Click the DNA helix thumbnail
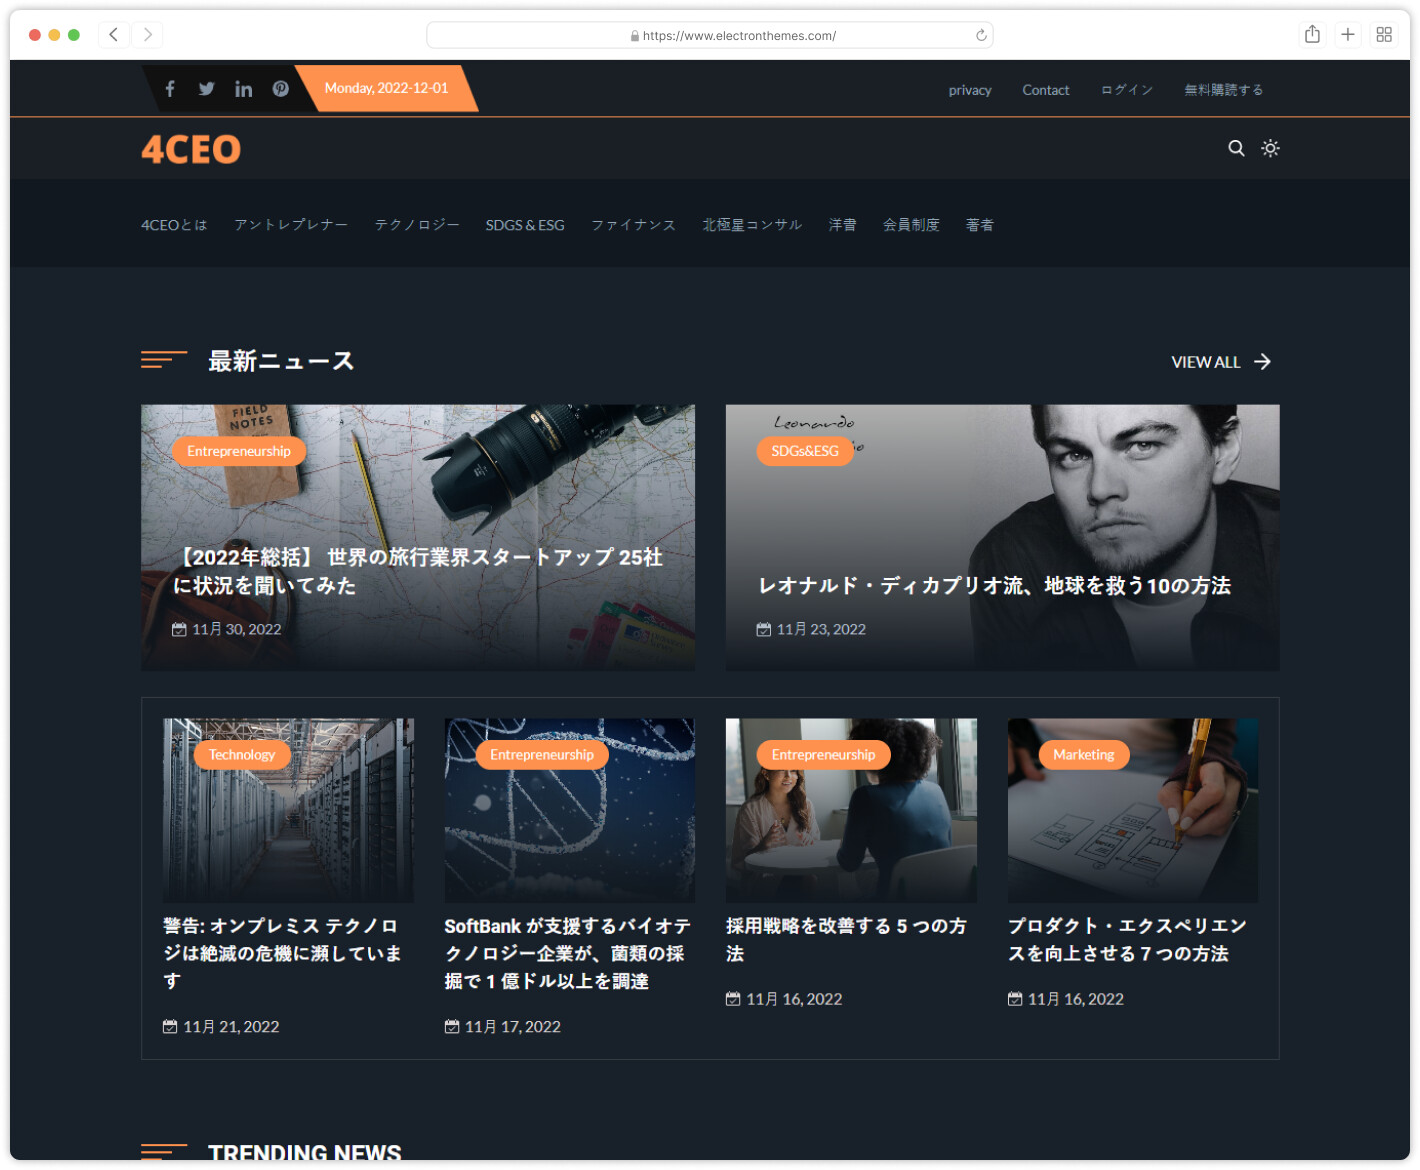 (x=570, y=810)
